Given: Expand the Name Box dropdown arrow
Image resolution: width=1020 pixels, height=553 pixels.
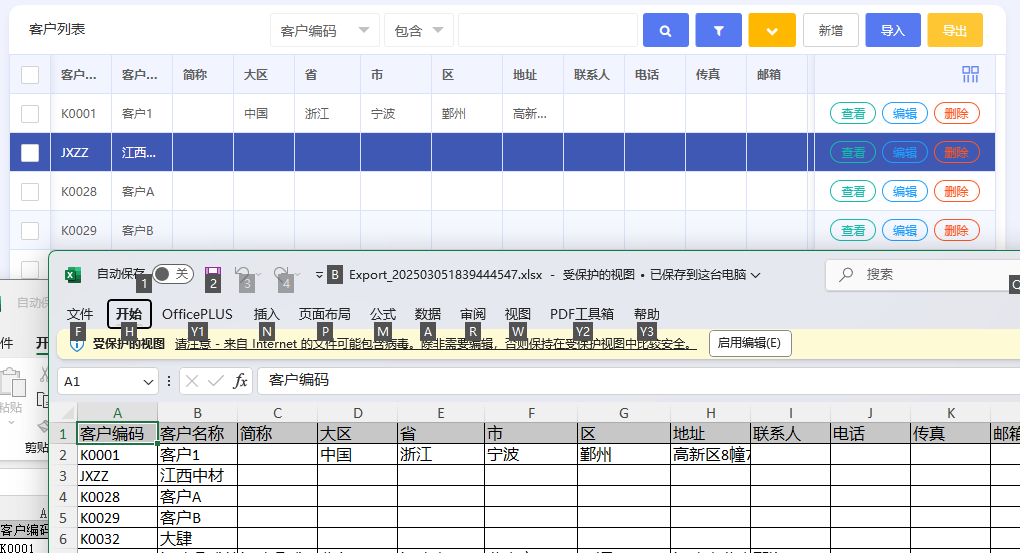Looking at the screenshot, I should point(148,382).
